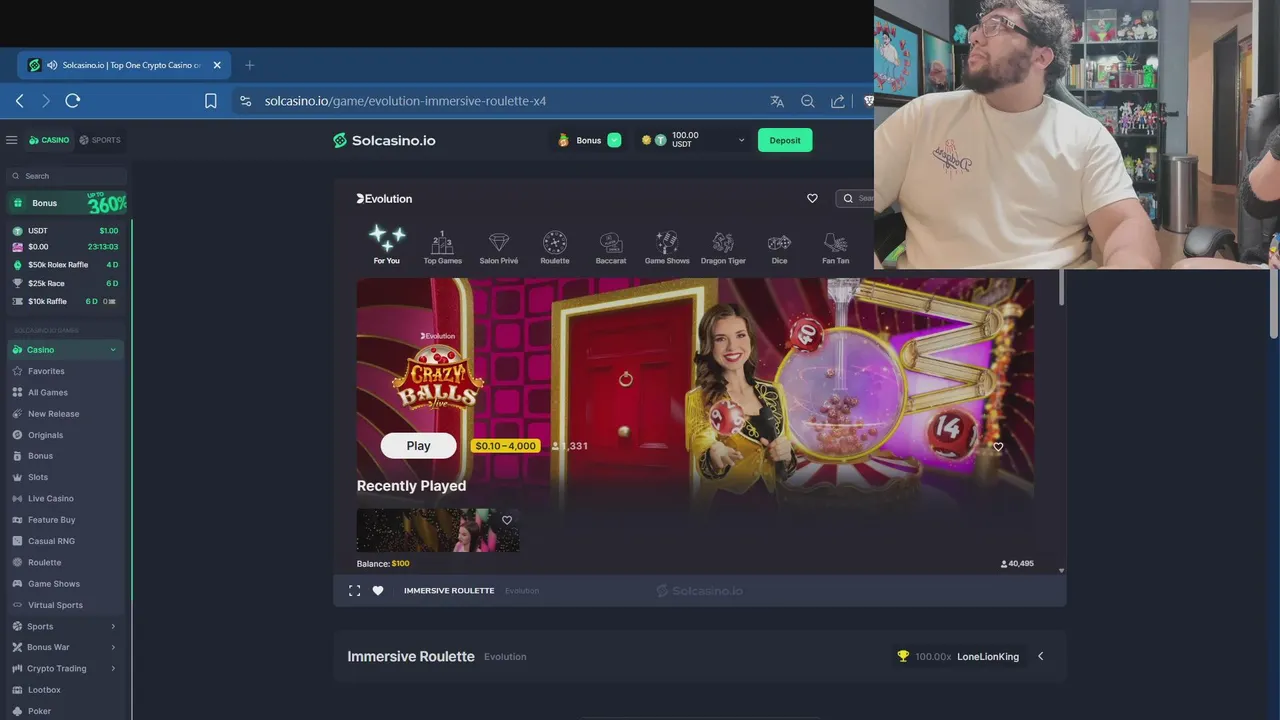
Task: Close the Solcasino.io browser tab
Action: [217, 65]
